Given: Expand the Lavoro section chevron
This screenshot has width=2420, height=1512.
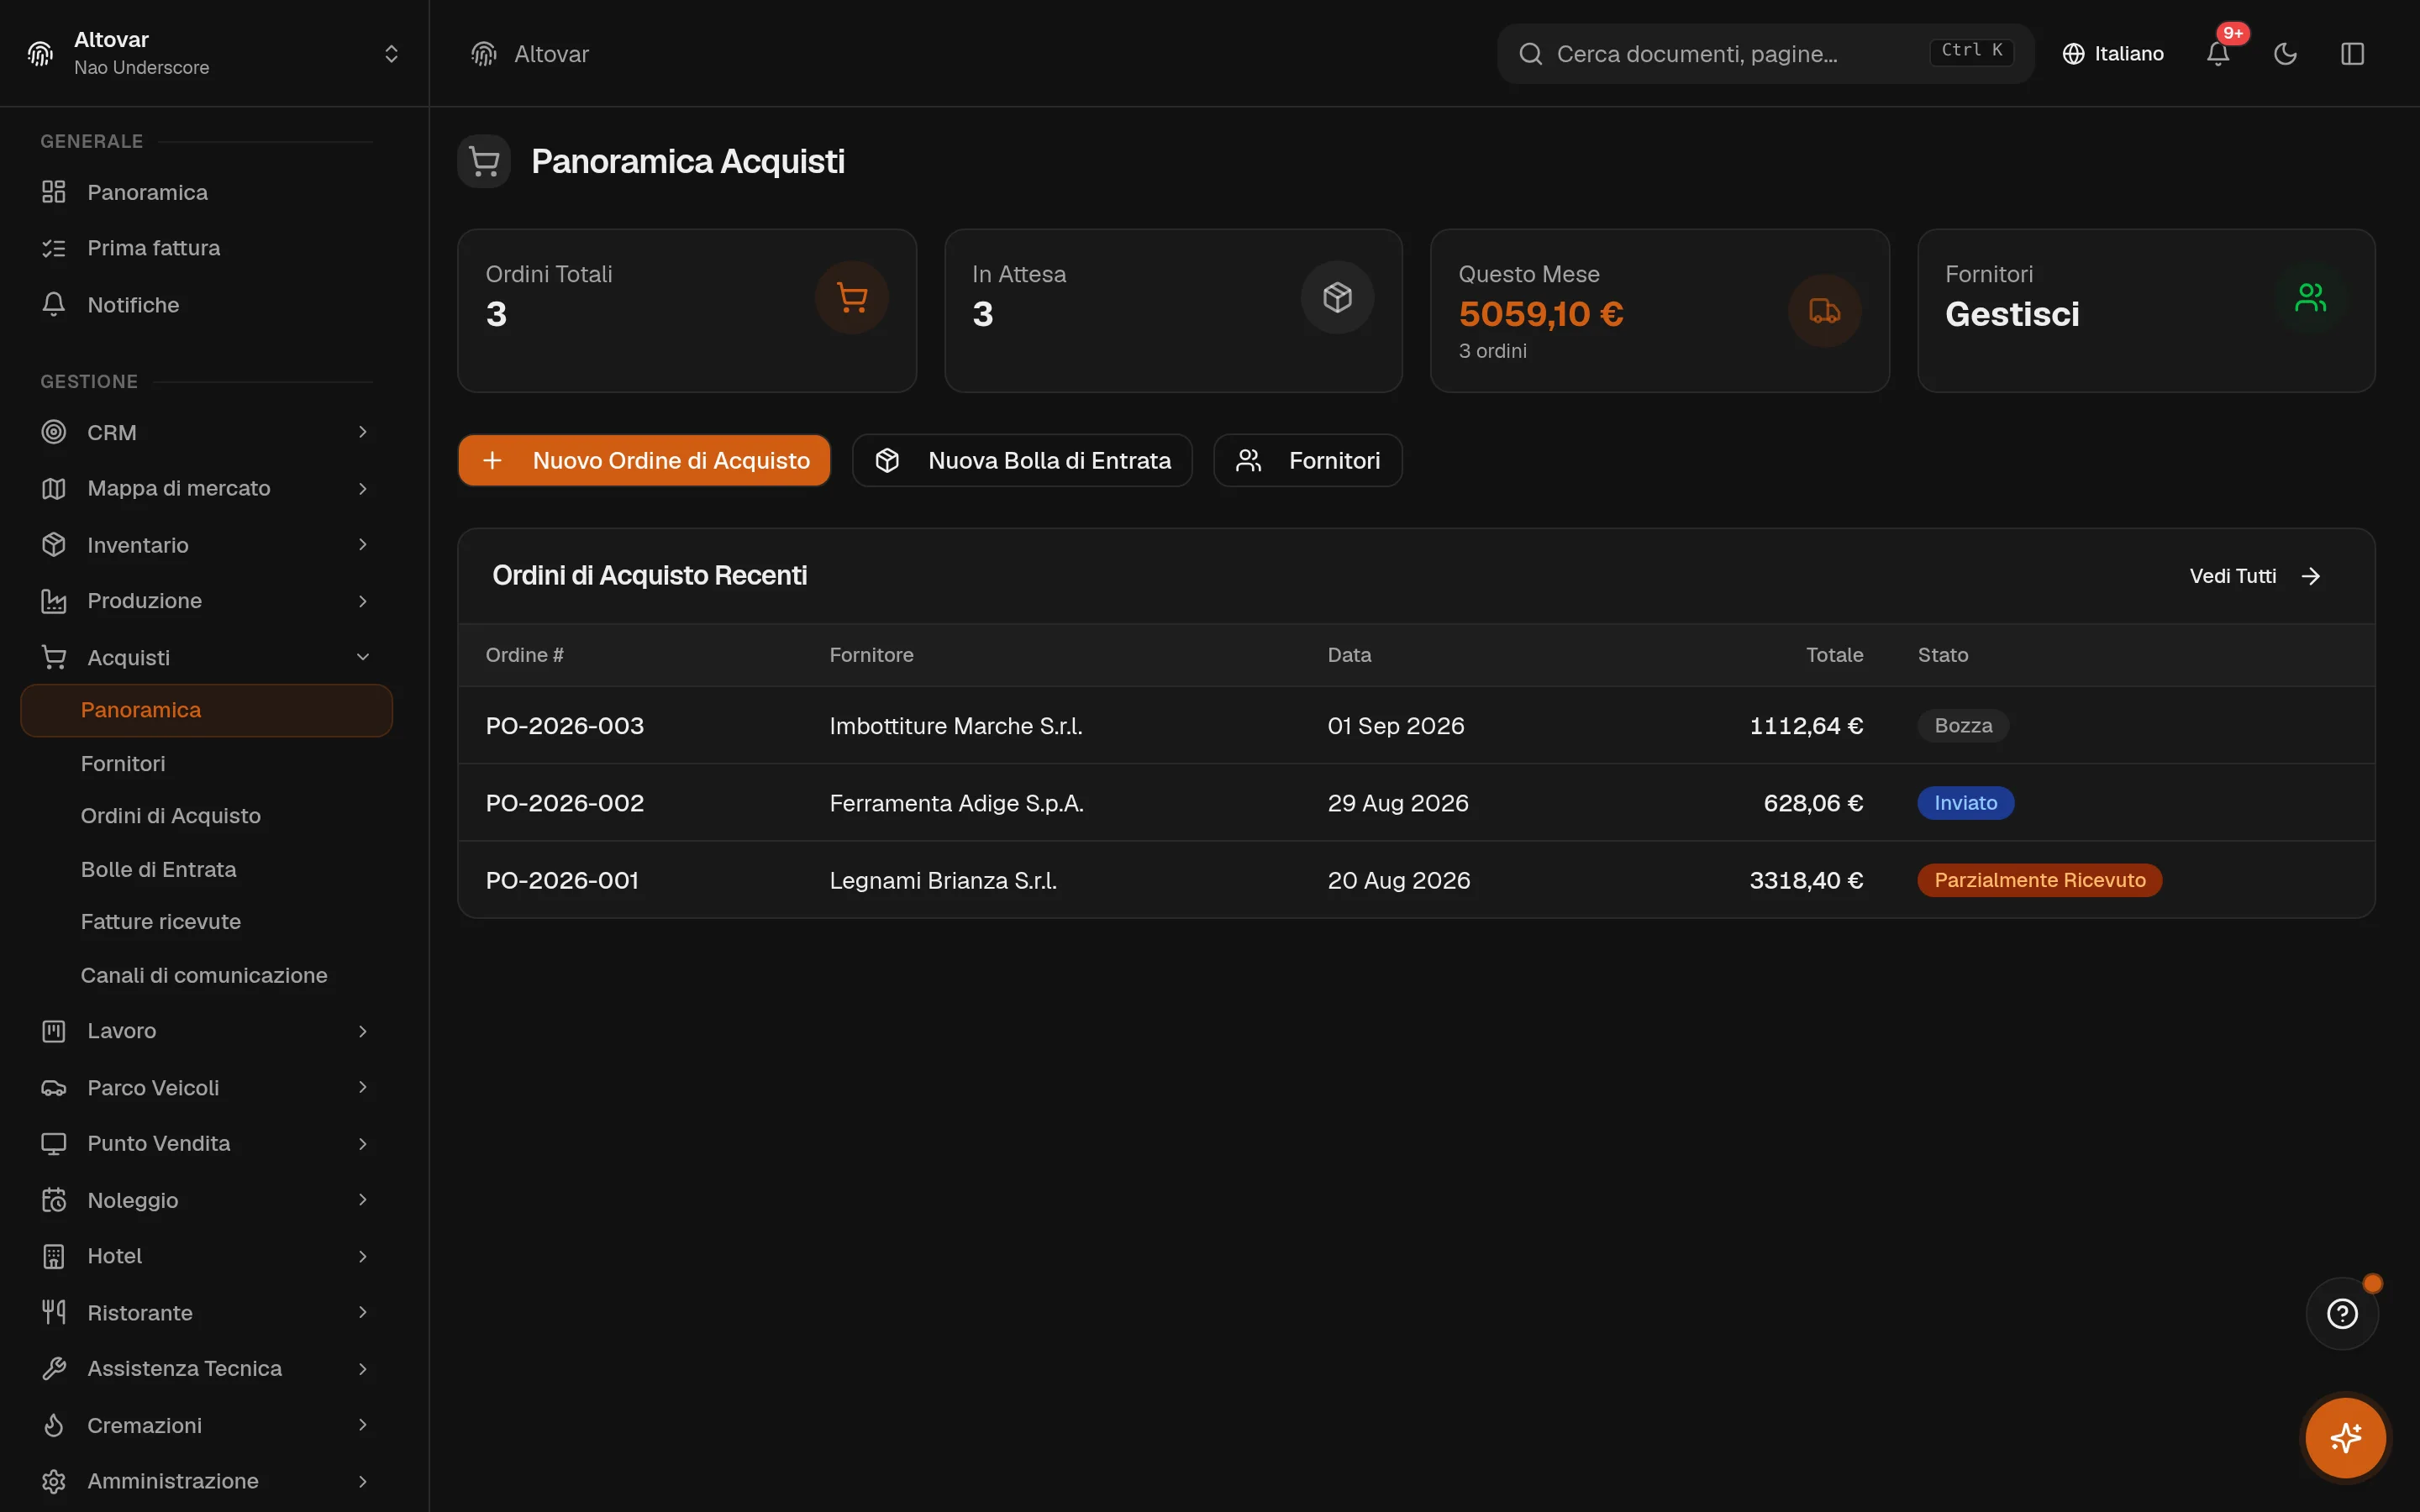Looking at the screenshot, I should pyautogui.click(x=363, y=1031).
